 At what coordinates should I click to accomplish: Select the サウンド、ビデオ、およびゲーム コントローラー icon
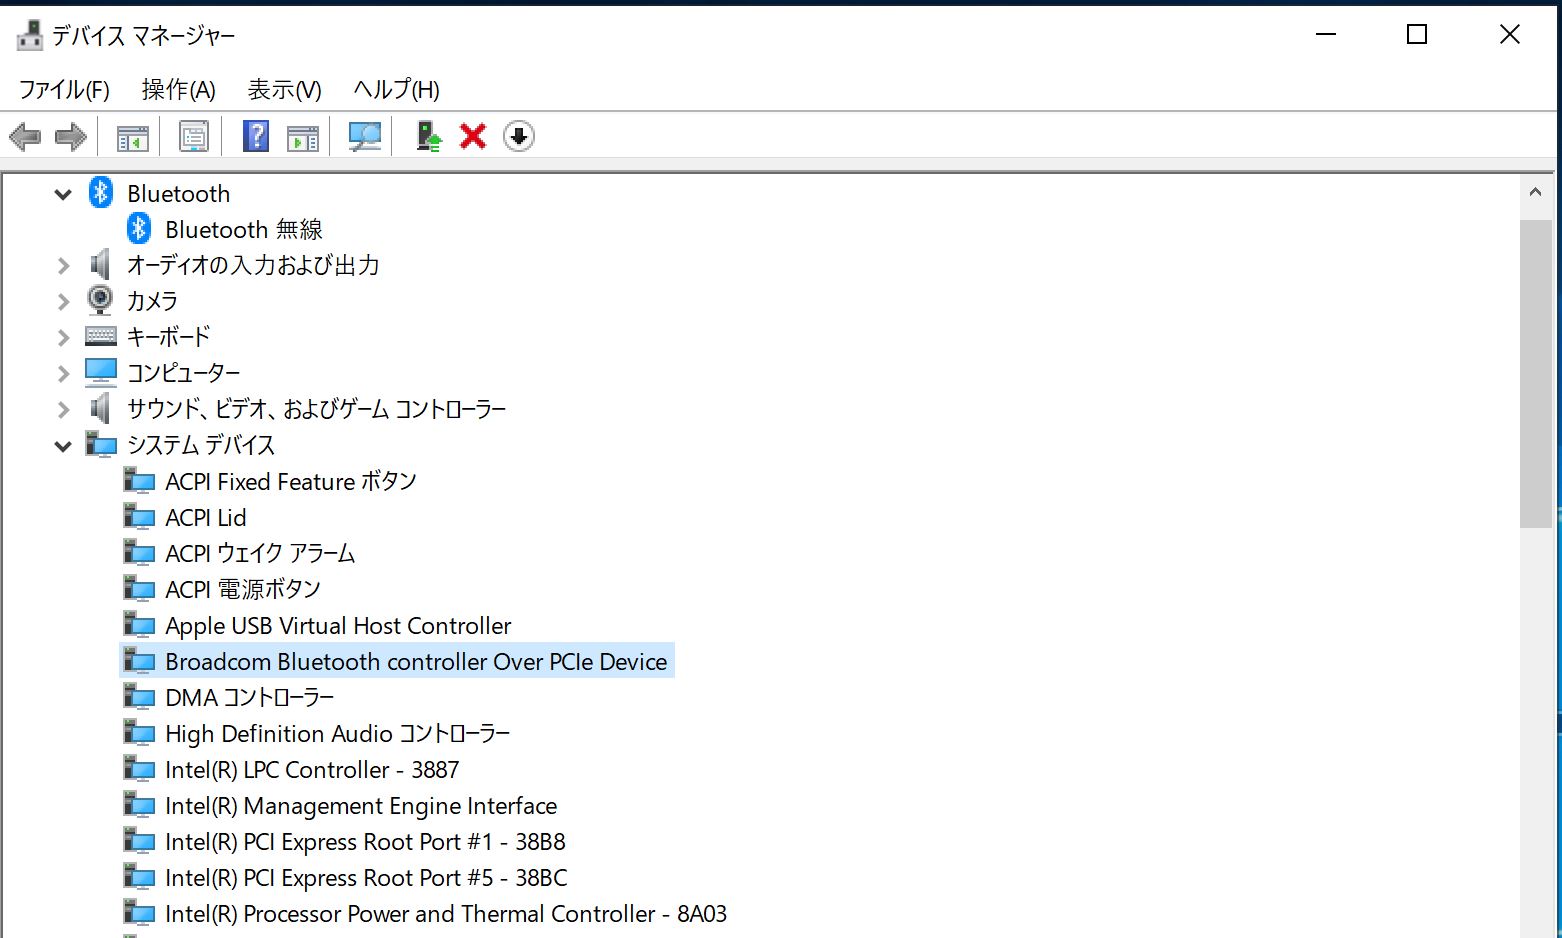click(100, 408)
